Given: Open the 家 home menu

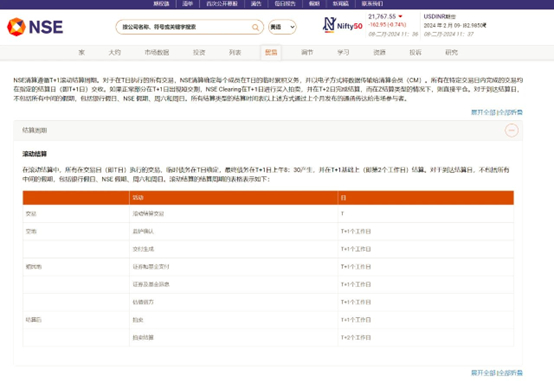Looking at the screenshot, I should (82, 52).
